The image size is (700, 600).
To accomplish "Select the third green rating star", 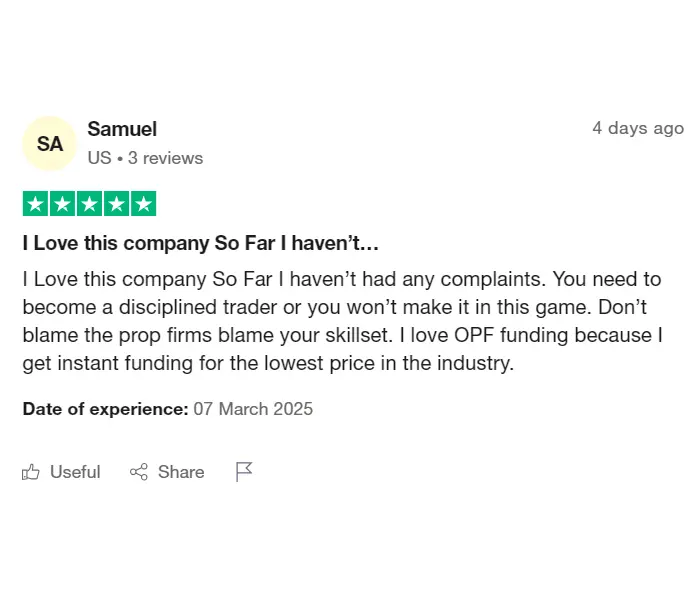I will [89, 204].
